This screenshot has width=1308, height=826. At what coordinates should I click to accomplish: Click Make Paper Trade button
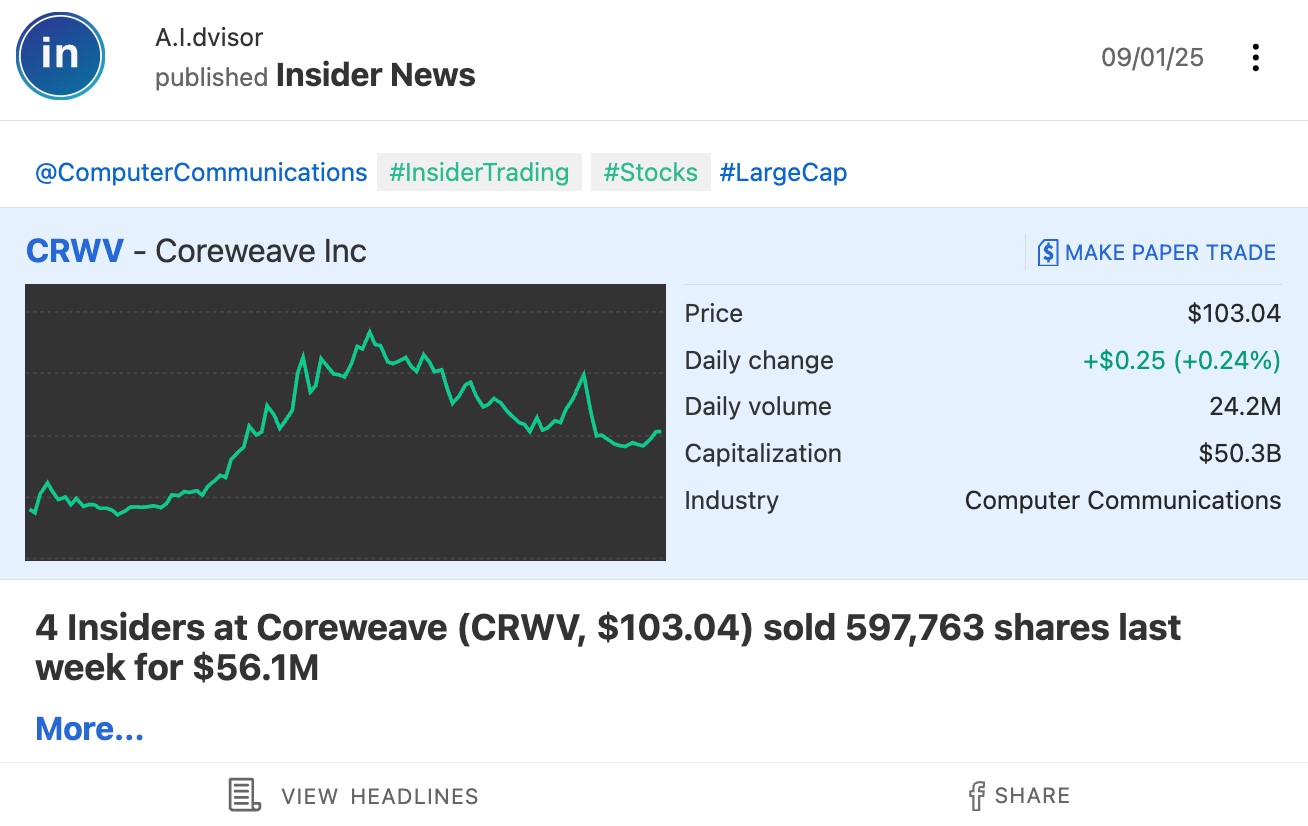click(x=1157, y=252)
